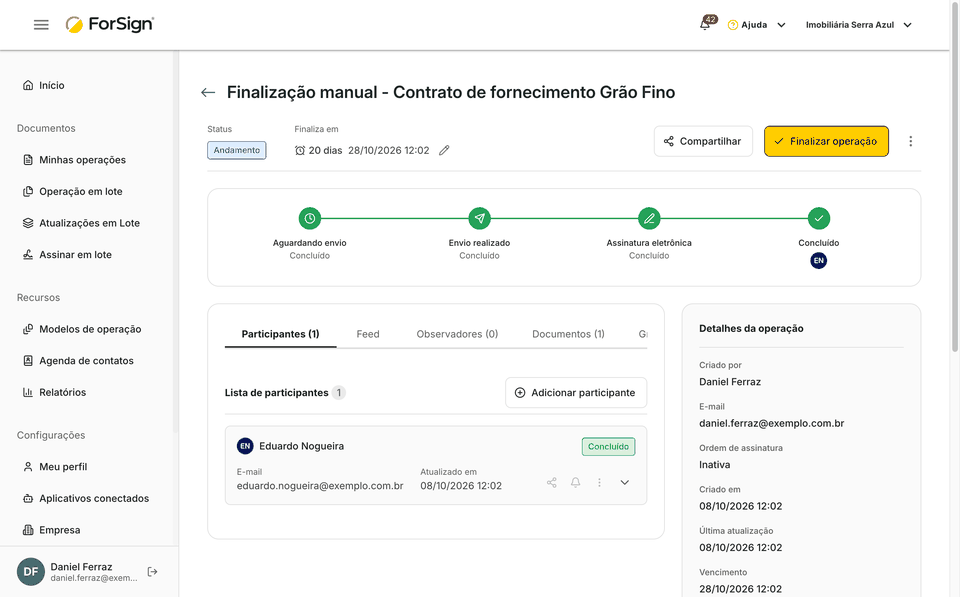Click the alarm clock icon by 20 dias
The width and height of the screenshot is (960, 597).
coord(300,150)
